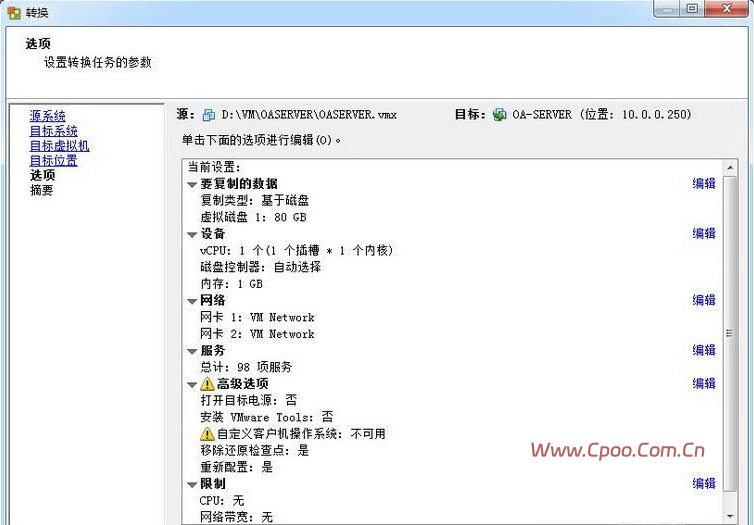Edit the 限制 settings

tap(704, 483)
